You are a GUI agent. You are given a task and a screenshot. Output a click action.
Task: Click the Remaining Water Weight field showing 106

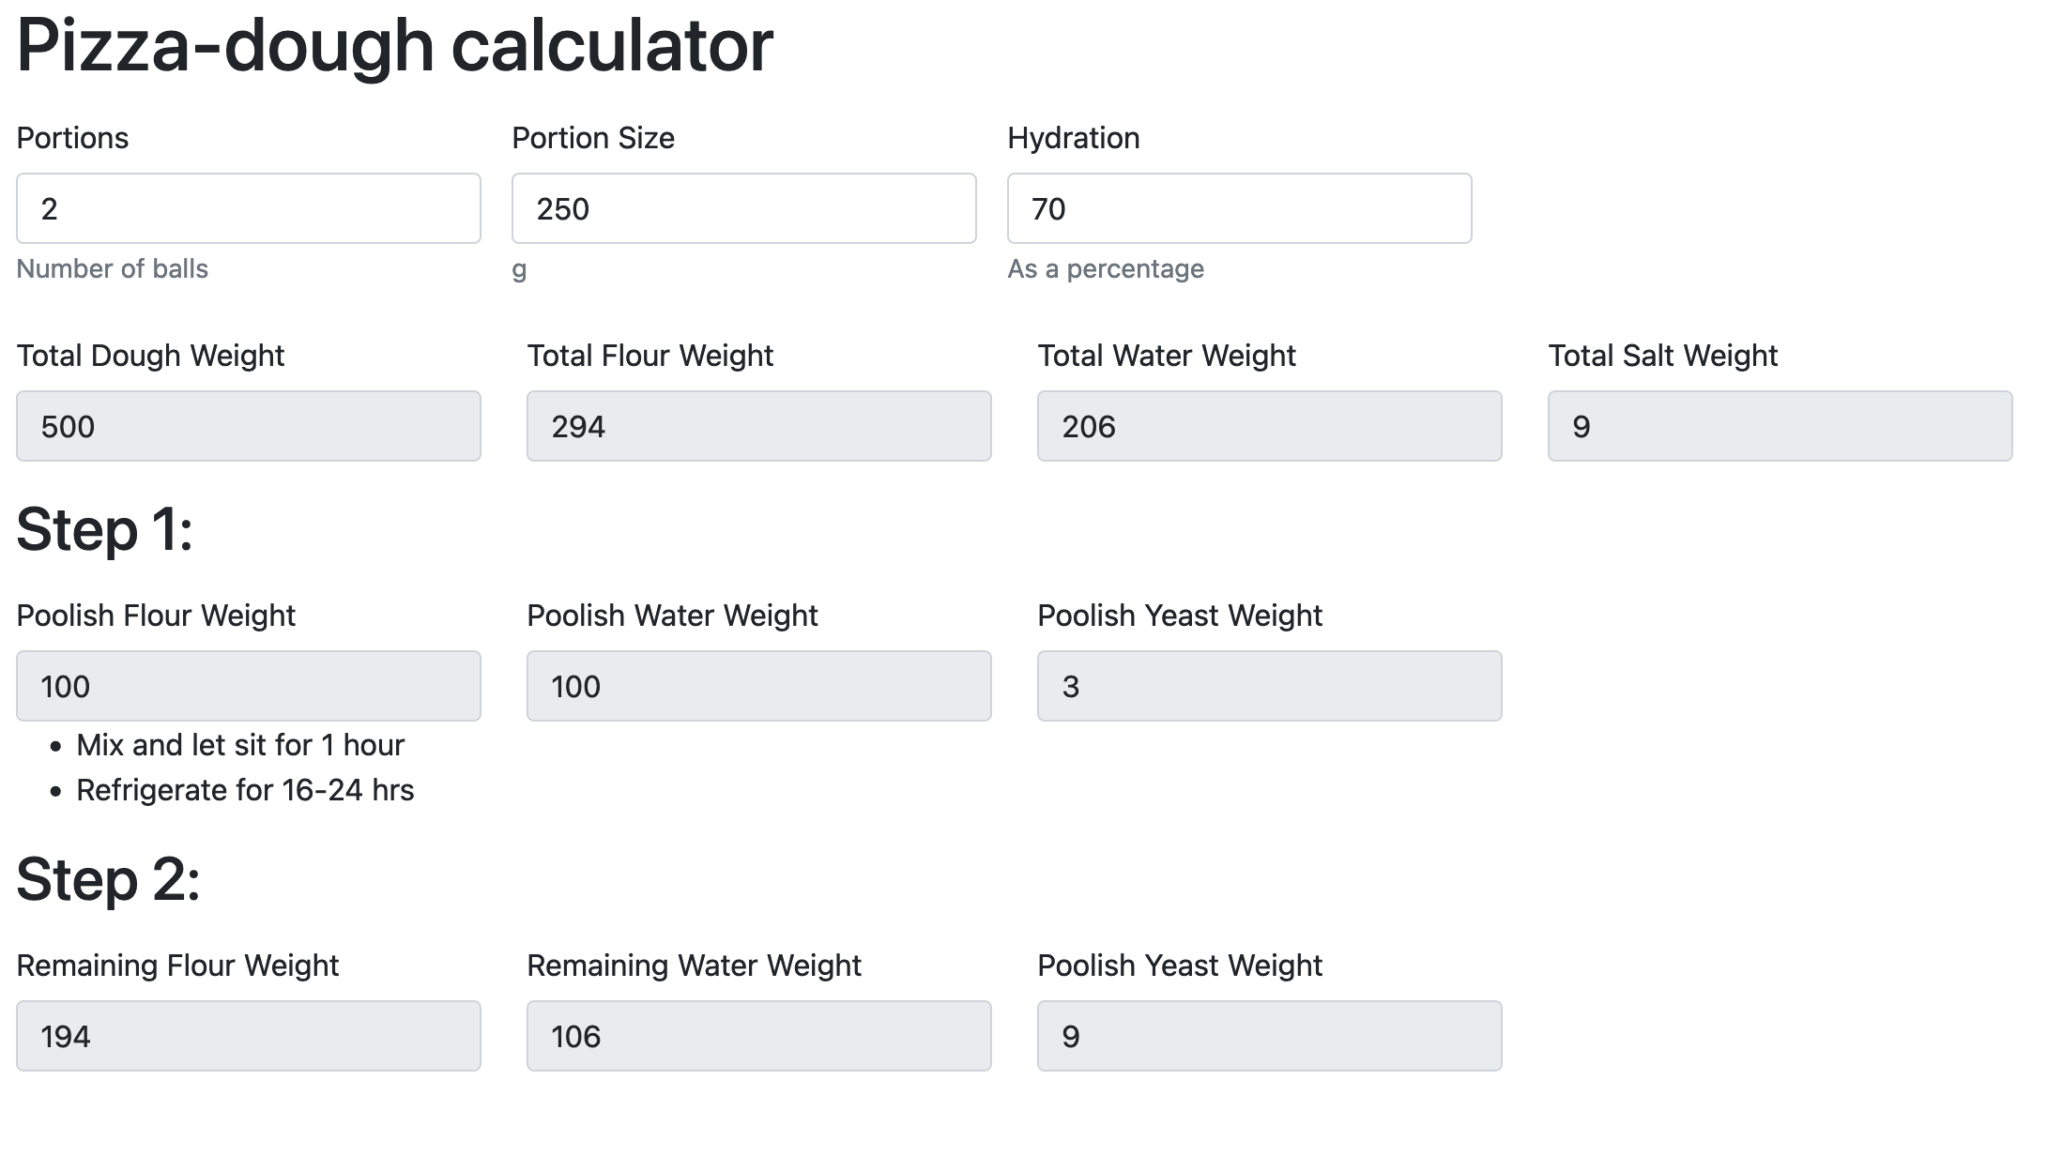coord(758,1036)
